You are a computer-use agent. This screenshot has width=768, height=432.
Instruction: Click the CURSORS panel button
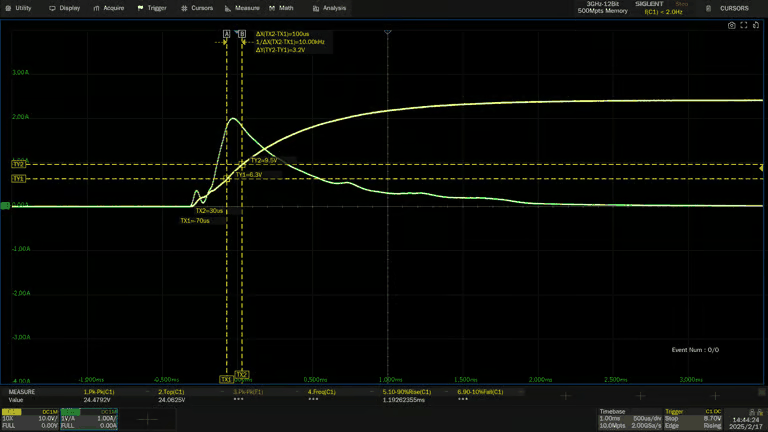coord(734,8)
